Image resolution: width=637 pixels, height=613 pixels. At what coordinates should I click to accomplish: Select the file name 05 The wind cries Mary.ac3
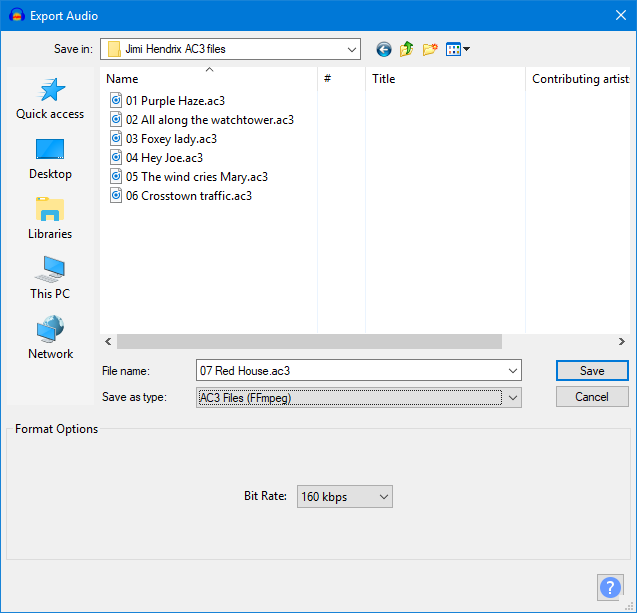197,177
